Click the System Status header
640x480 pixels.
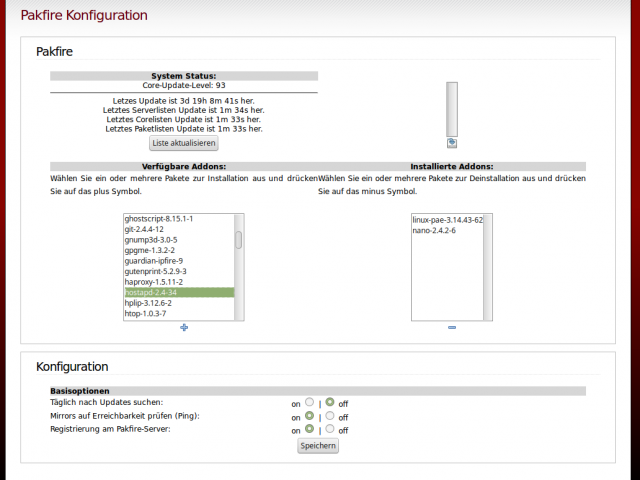tap(184, 76)
